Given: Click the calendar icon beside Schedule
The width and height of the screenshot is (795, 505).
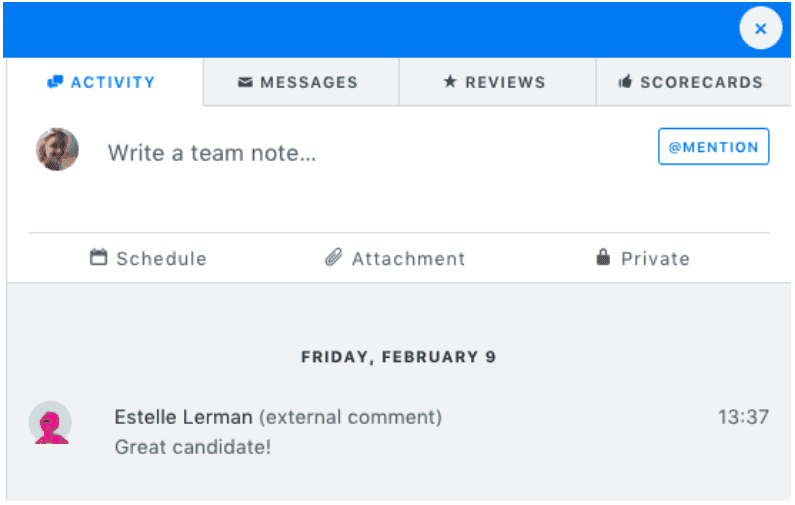Looking at the screenshot, I should pyautogui.click(x=98, y=257).
